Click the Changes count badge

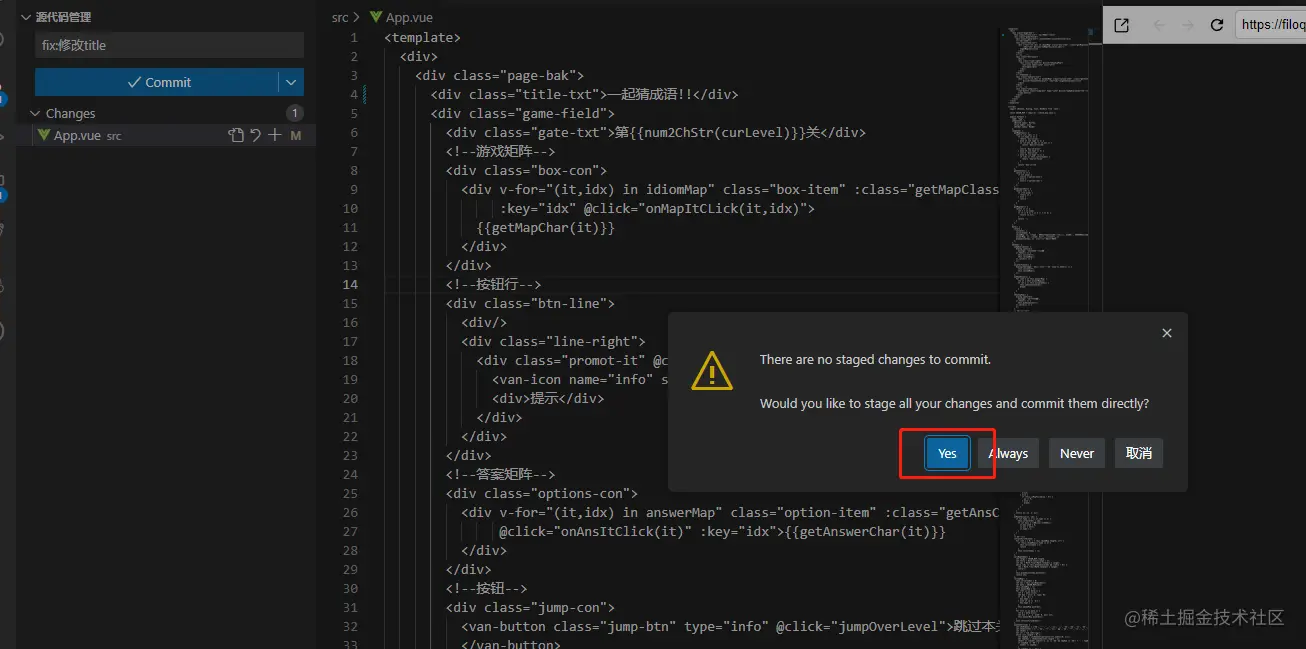pos(294,113)
